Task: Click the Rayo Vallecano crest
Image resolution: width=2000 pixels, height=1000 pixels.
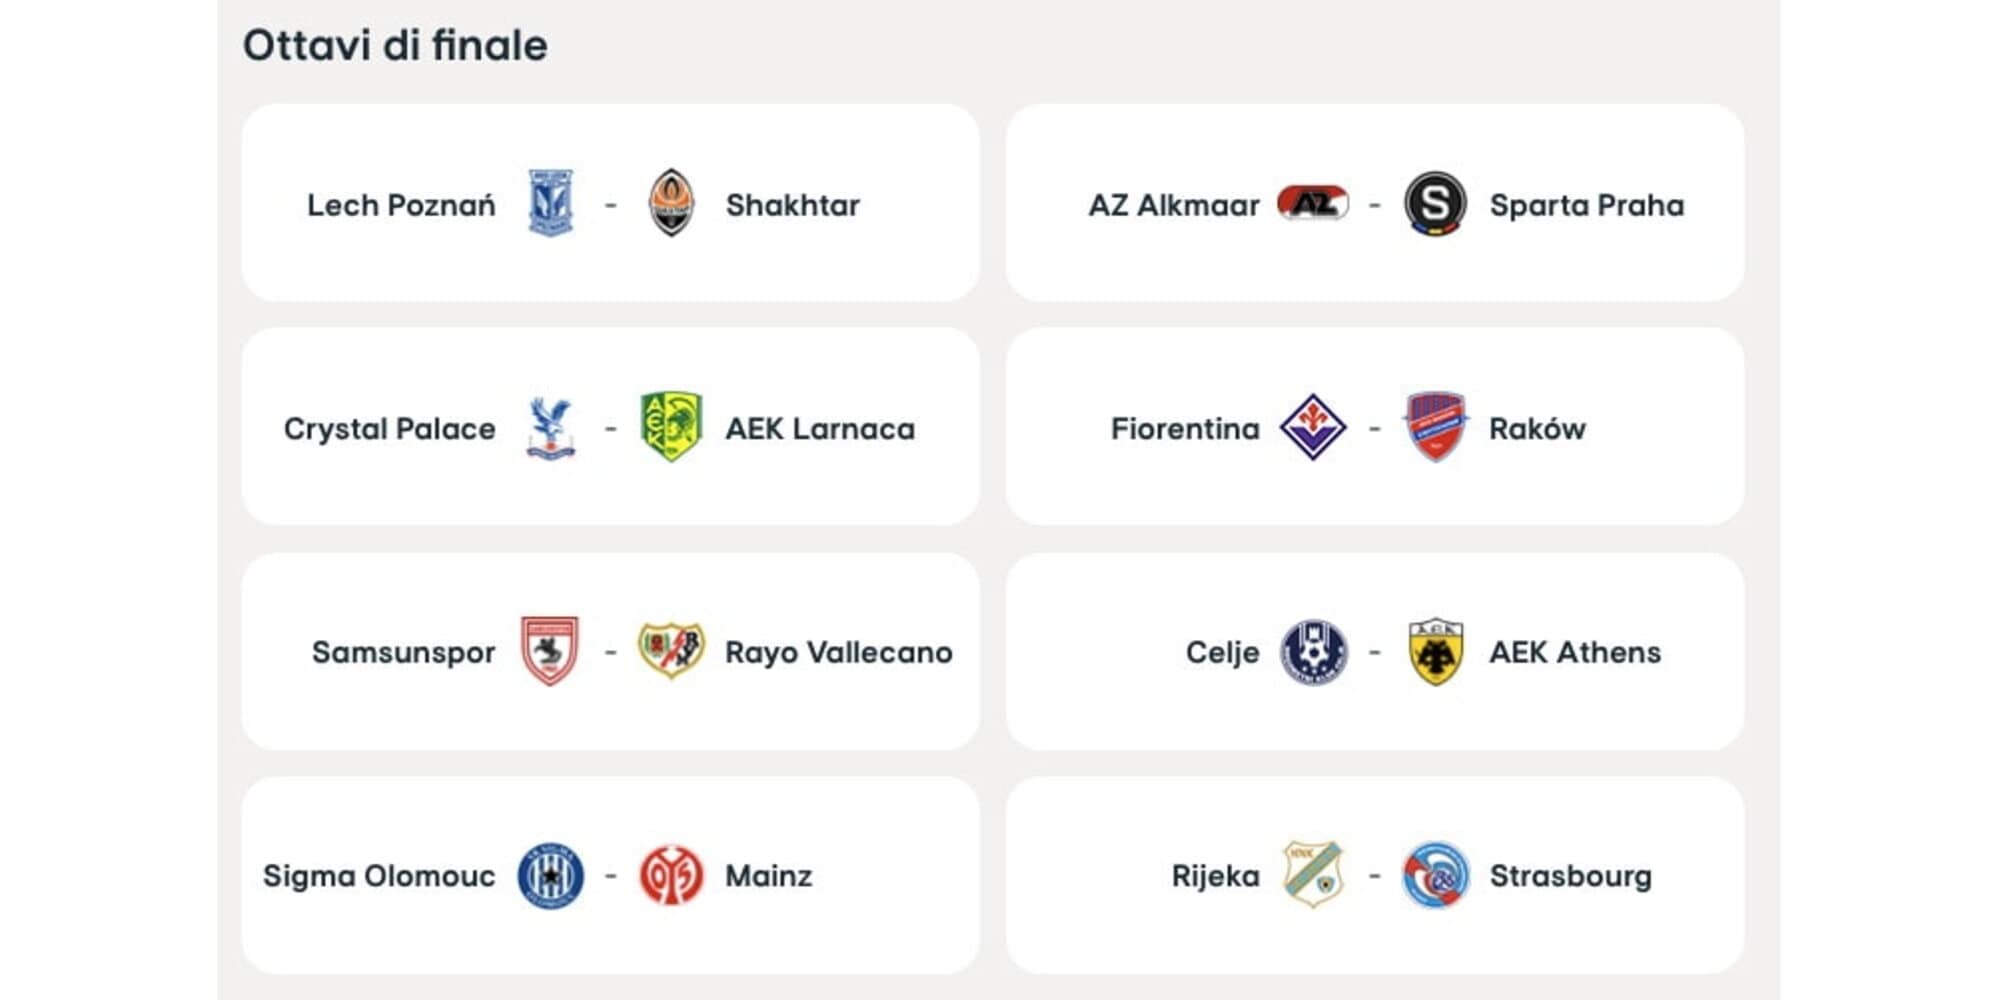Action: (x=671, y=651)
